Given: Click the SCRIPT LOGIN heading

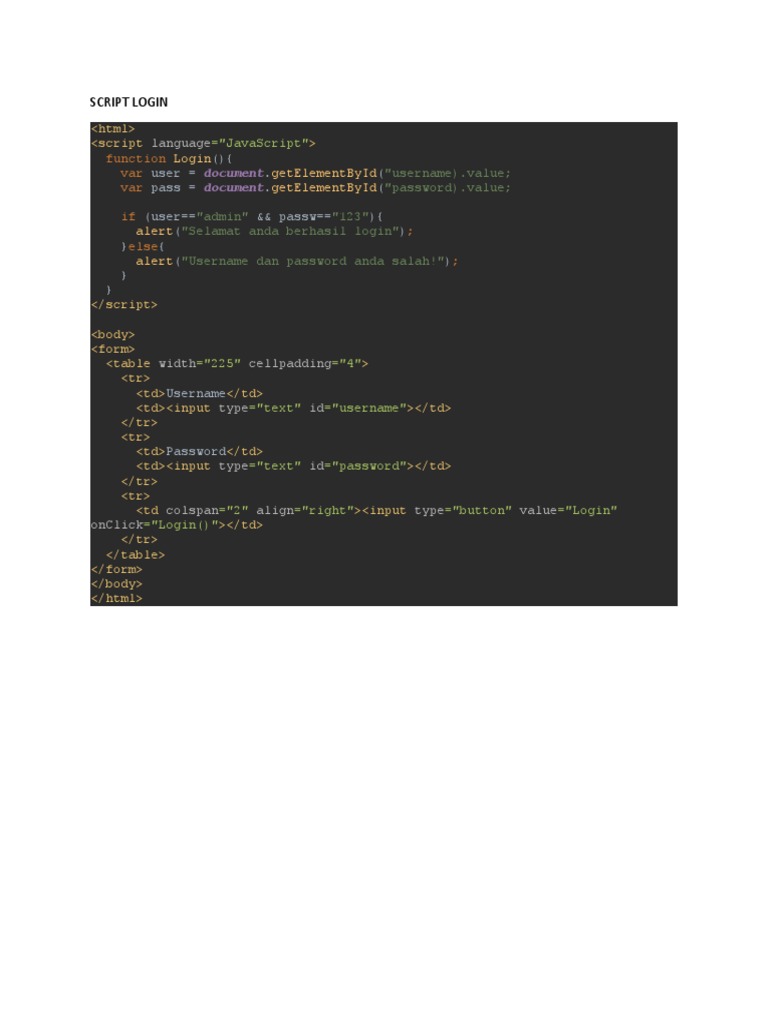Looking at the screenshot, I should pyautogui.click(x=129, y=102).
